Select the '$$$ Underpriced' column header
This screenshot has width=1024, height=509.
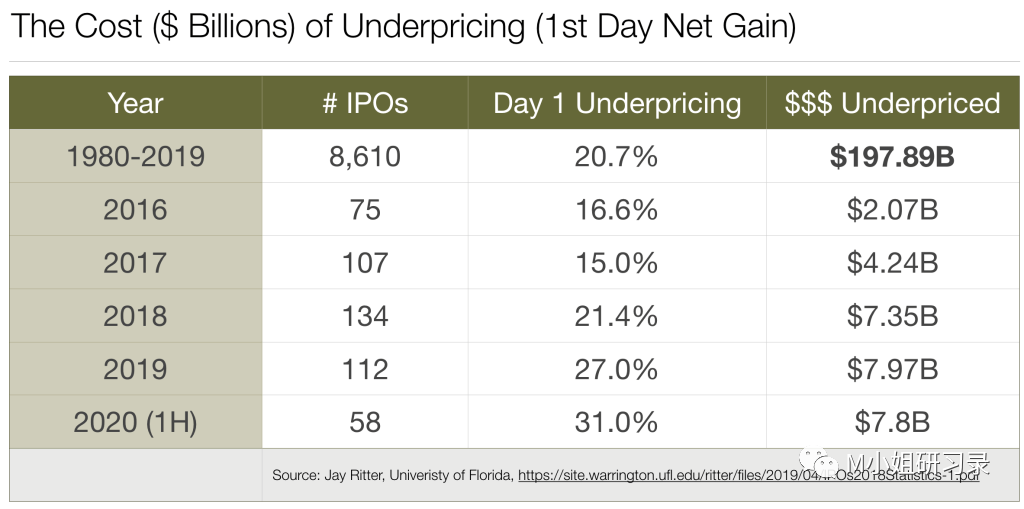892,103
